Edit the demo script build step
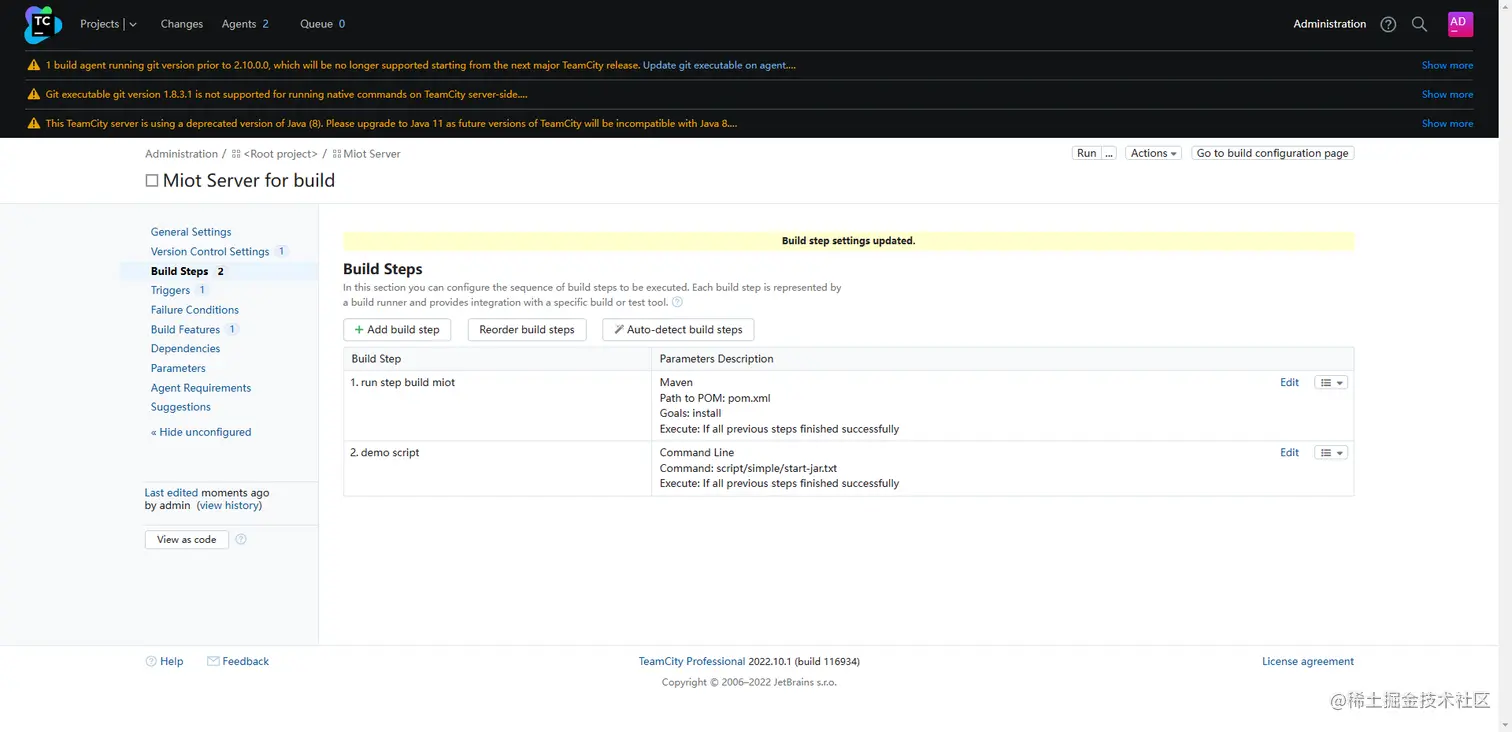 point(1289,453)
